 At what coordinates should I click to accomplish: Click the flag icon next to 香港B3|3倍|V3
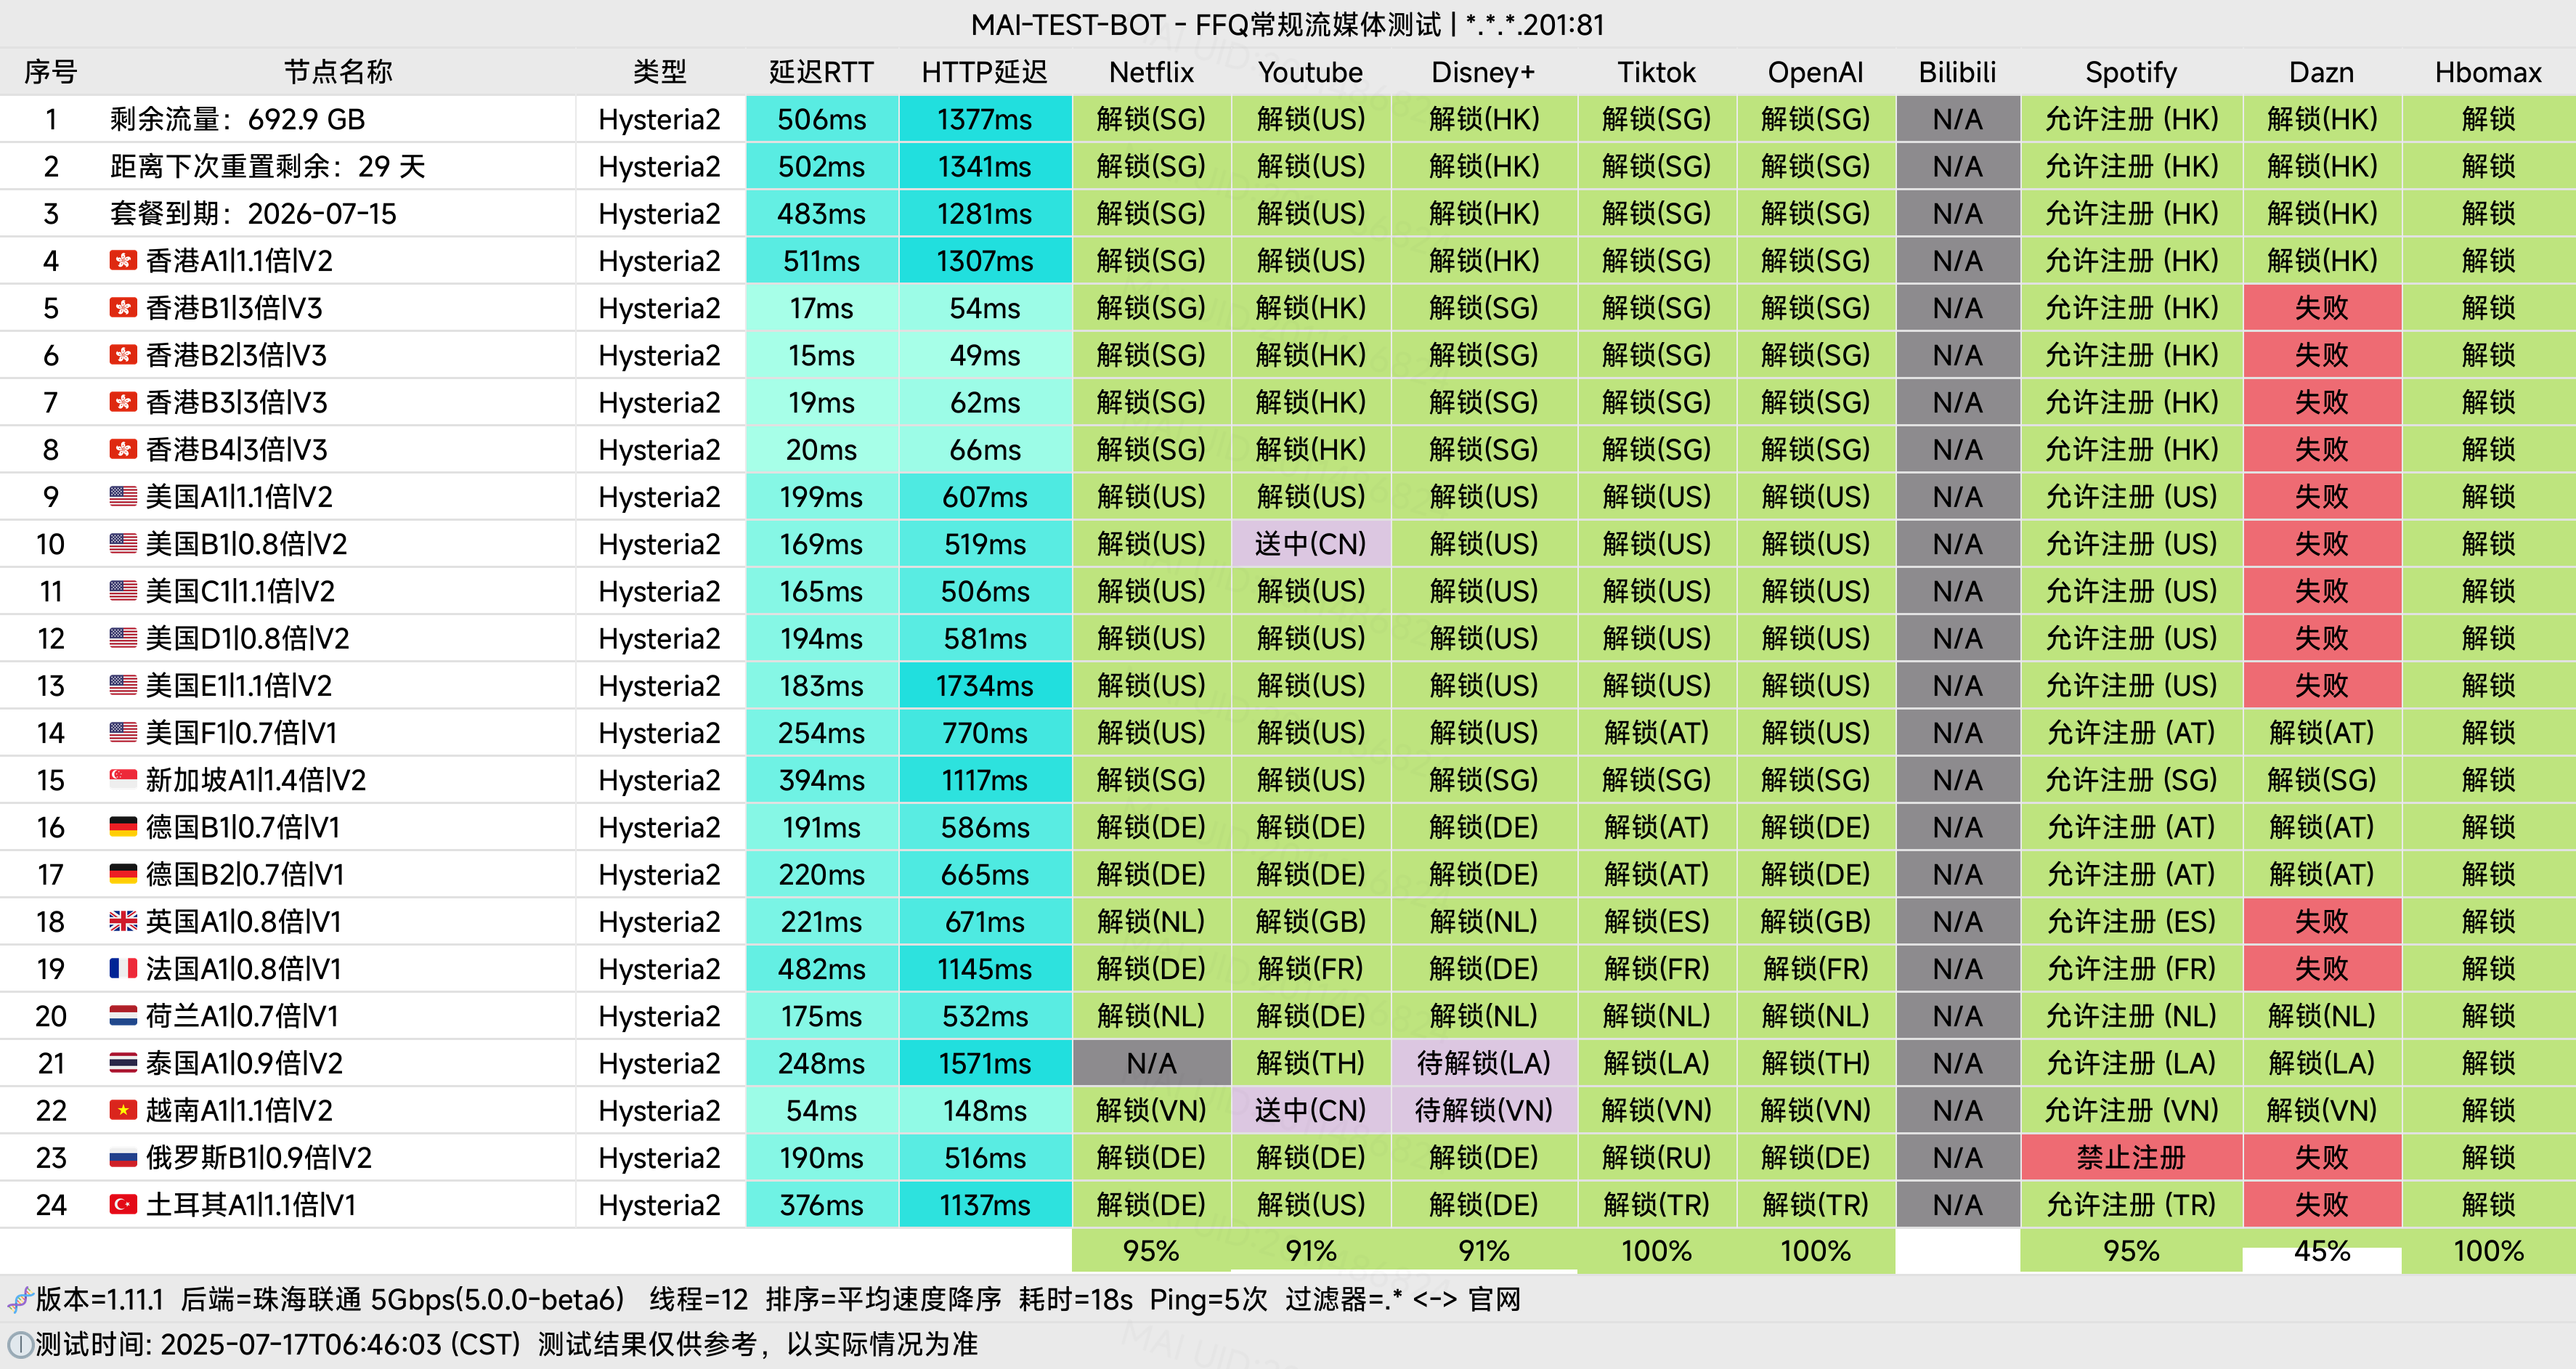click(123, 402)
